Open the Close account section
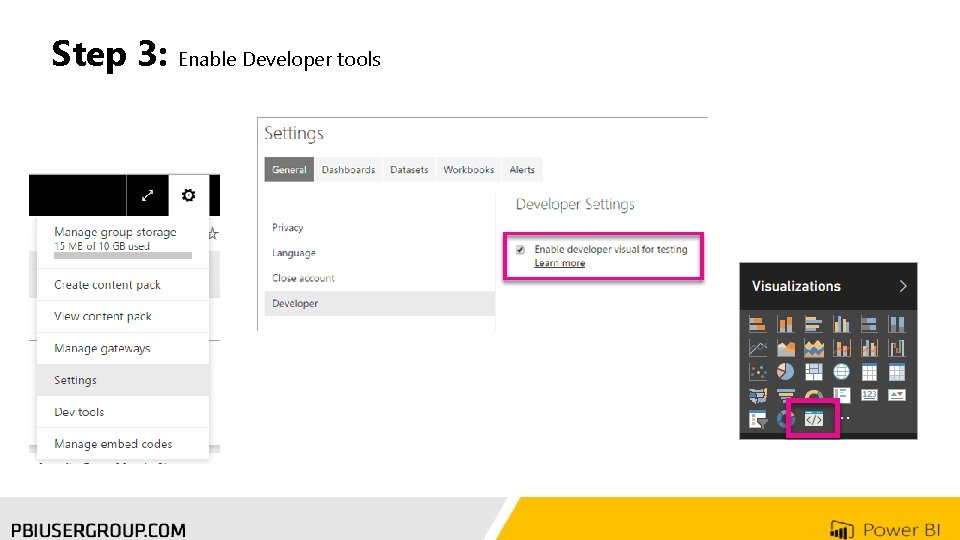The width and height of the screenshot is (960, 540). point(303,278)
